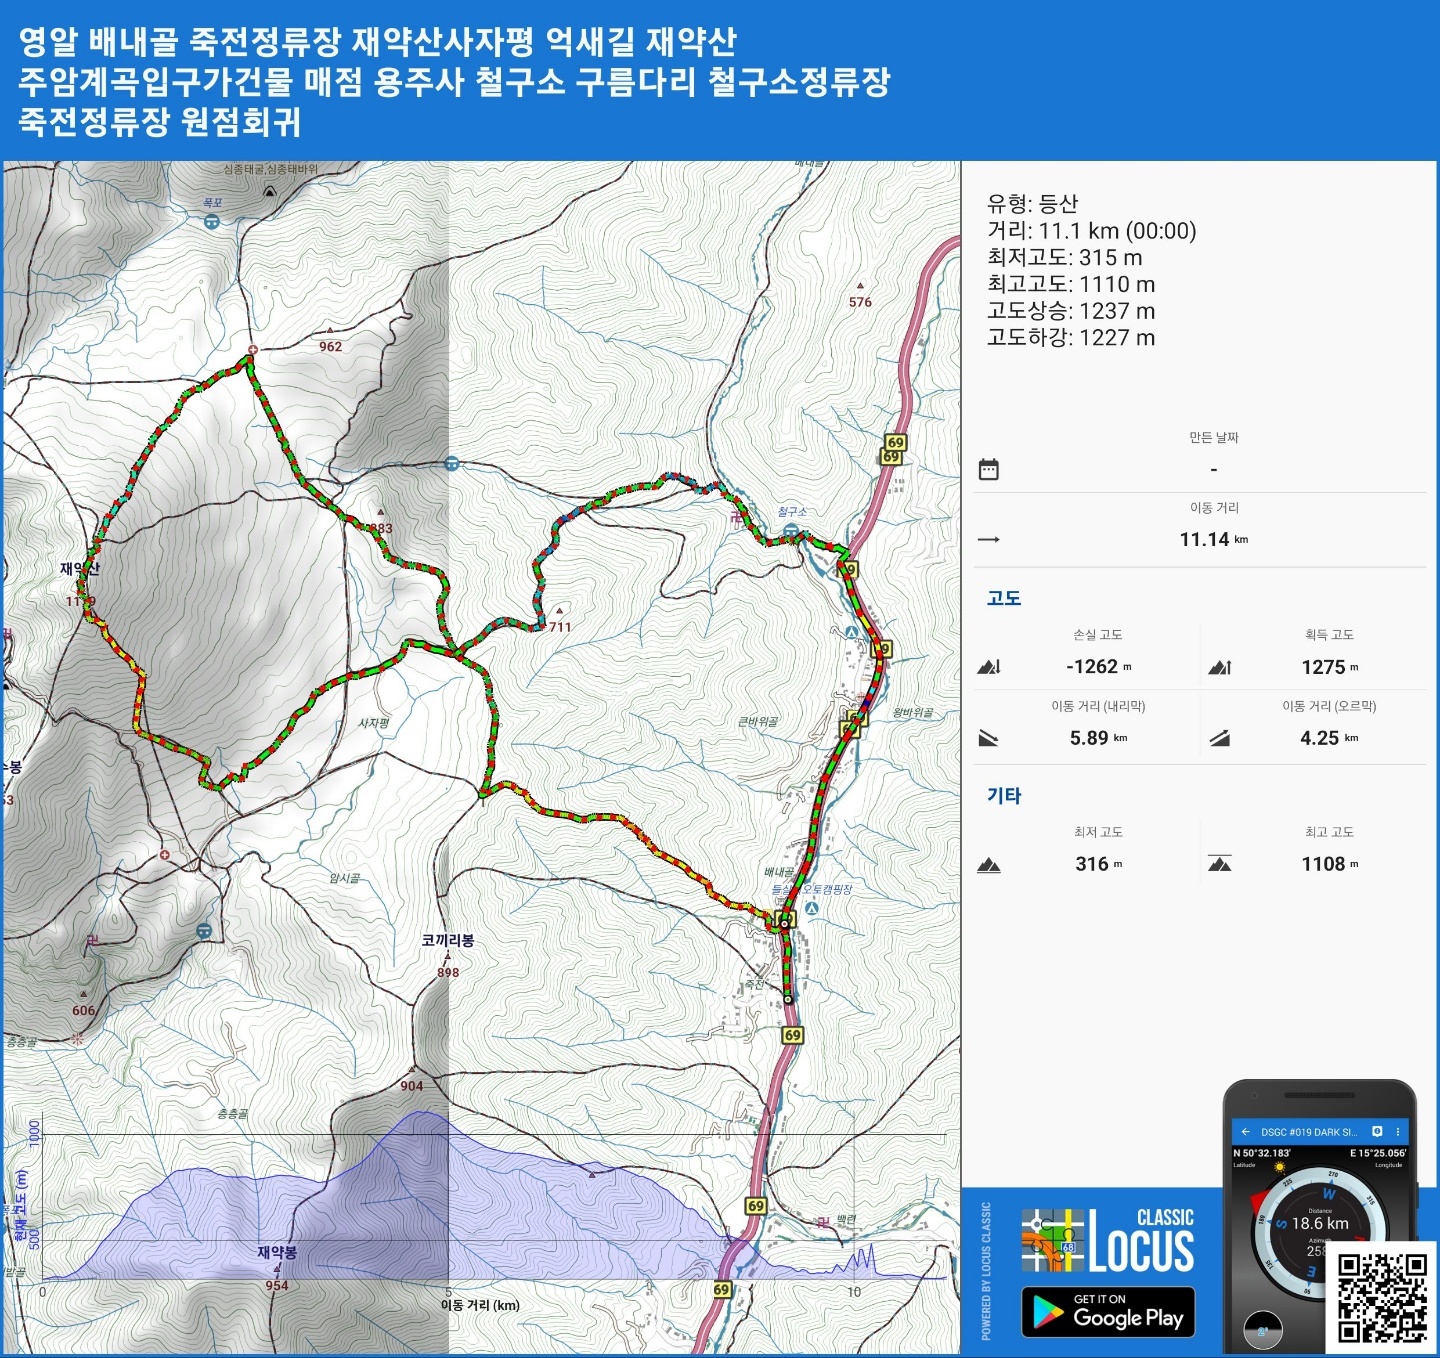Click the 1108 m 최고 고도 value
This screenshot has width=1440, height=1358.
(1330, 864)
